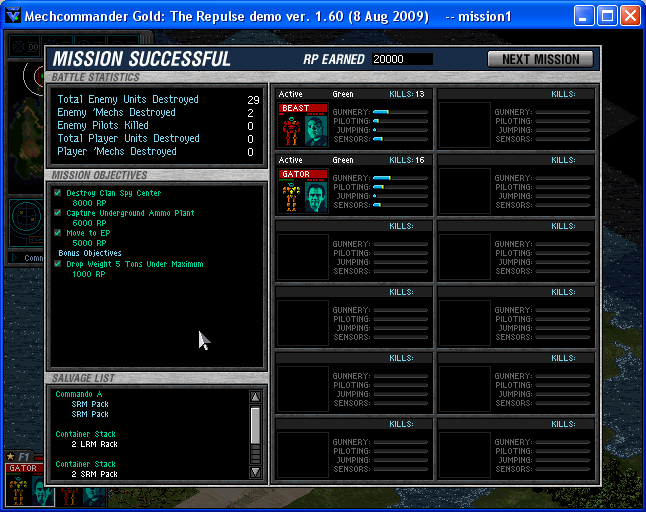This screenshot has height=512, width=646.
Task: Click Commando A in salvage list
Action: tap(79, 394)
